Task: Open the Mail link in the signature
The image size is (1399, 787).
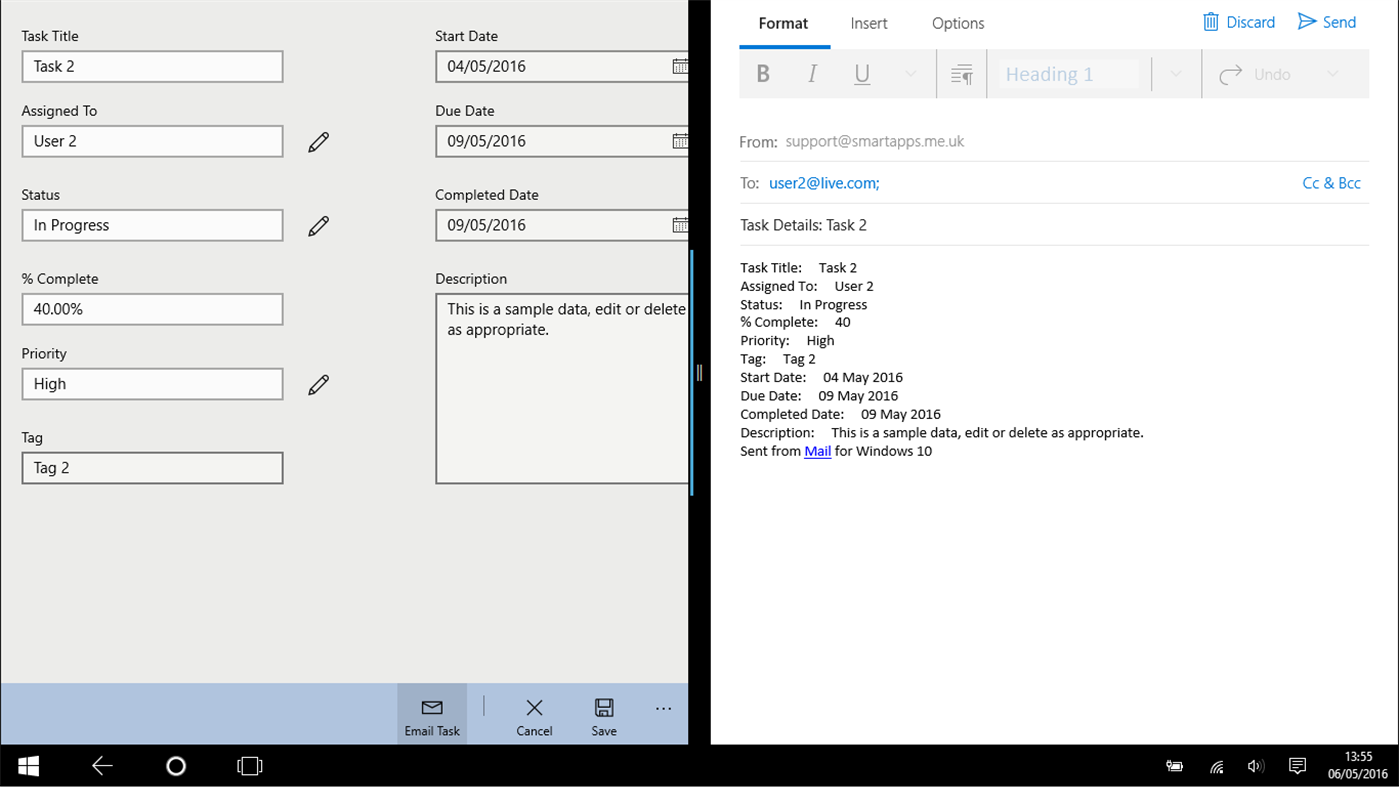Action: point(817,451)
